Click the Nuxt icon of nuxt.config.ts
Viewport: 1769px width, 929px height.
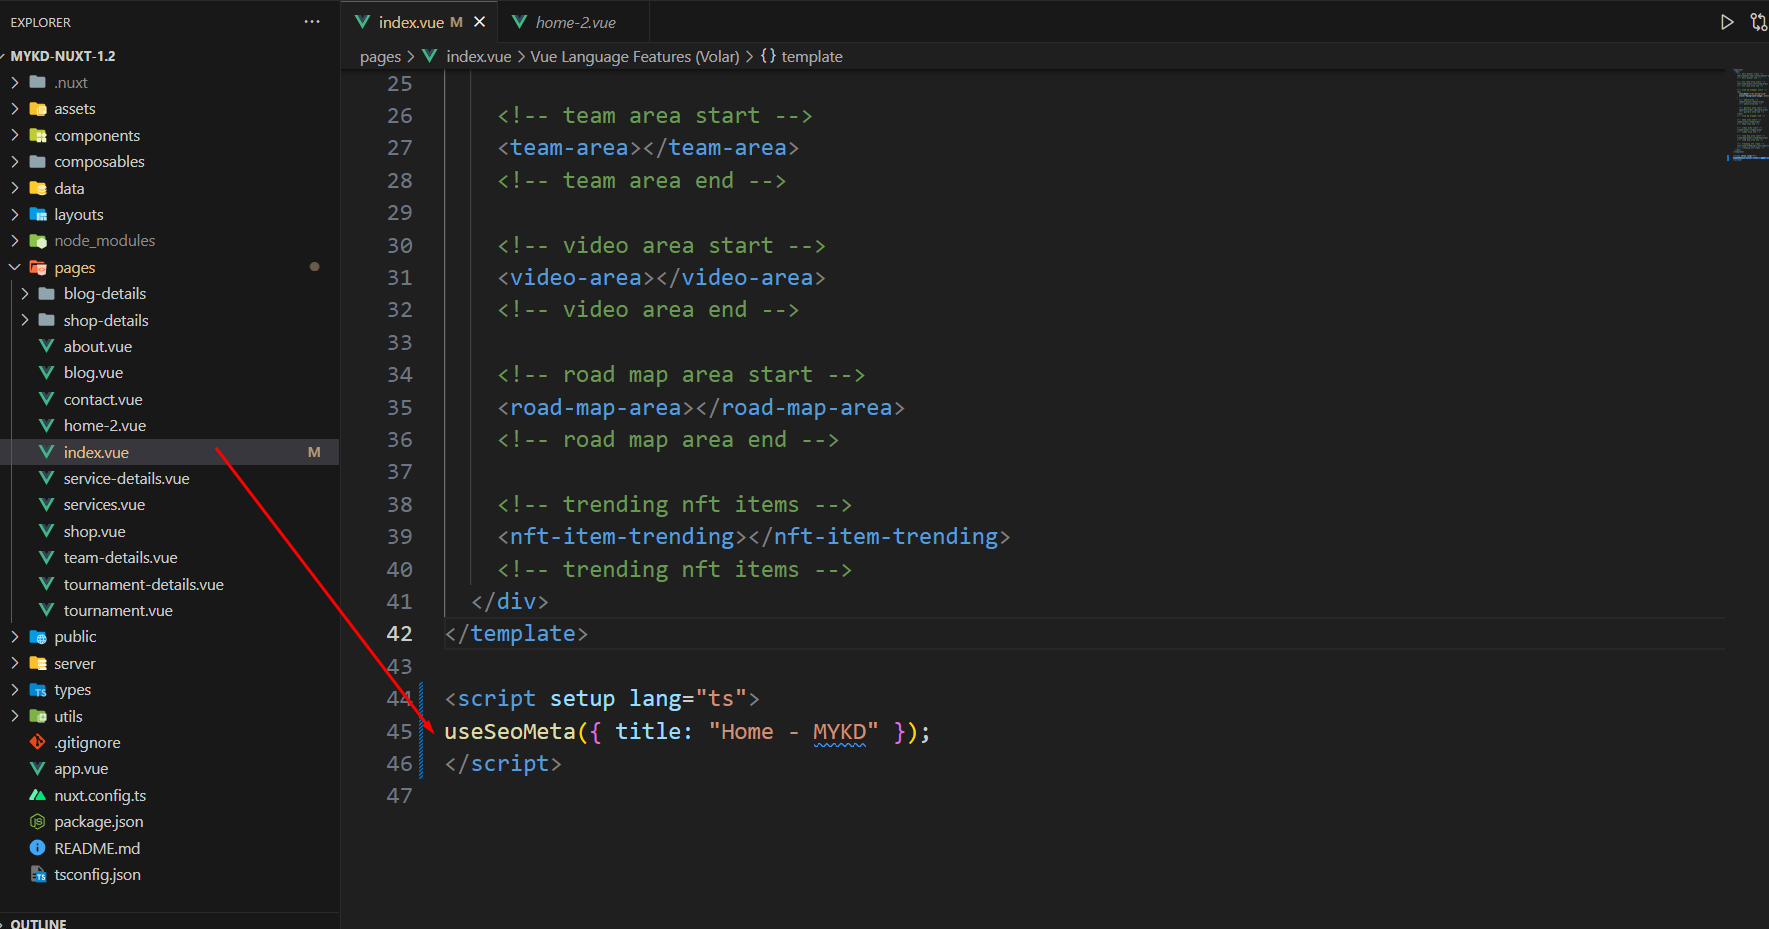click(x=38, y=796)
